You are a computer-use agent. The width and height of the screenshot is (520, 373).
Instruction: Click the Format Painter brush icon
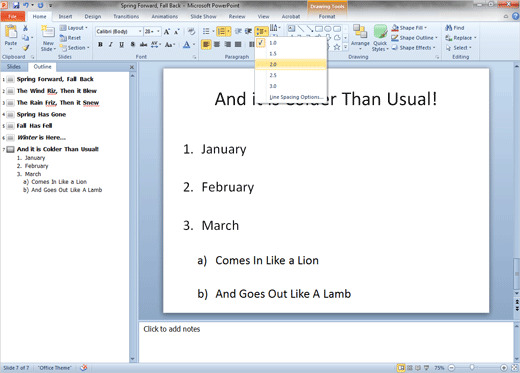pyautogui.click(x=26, y=48)
